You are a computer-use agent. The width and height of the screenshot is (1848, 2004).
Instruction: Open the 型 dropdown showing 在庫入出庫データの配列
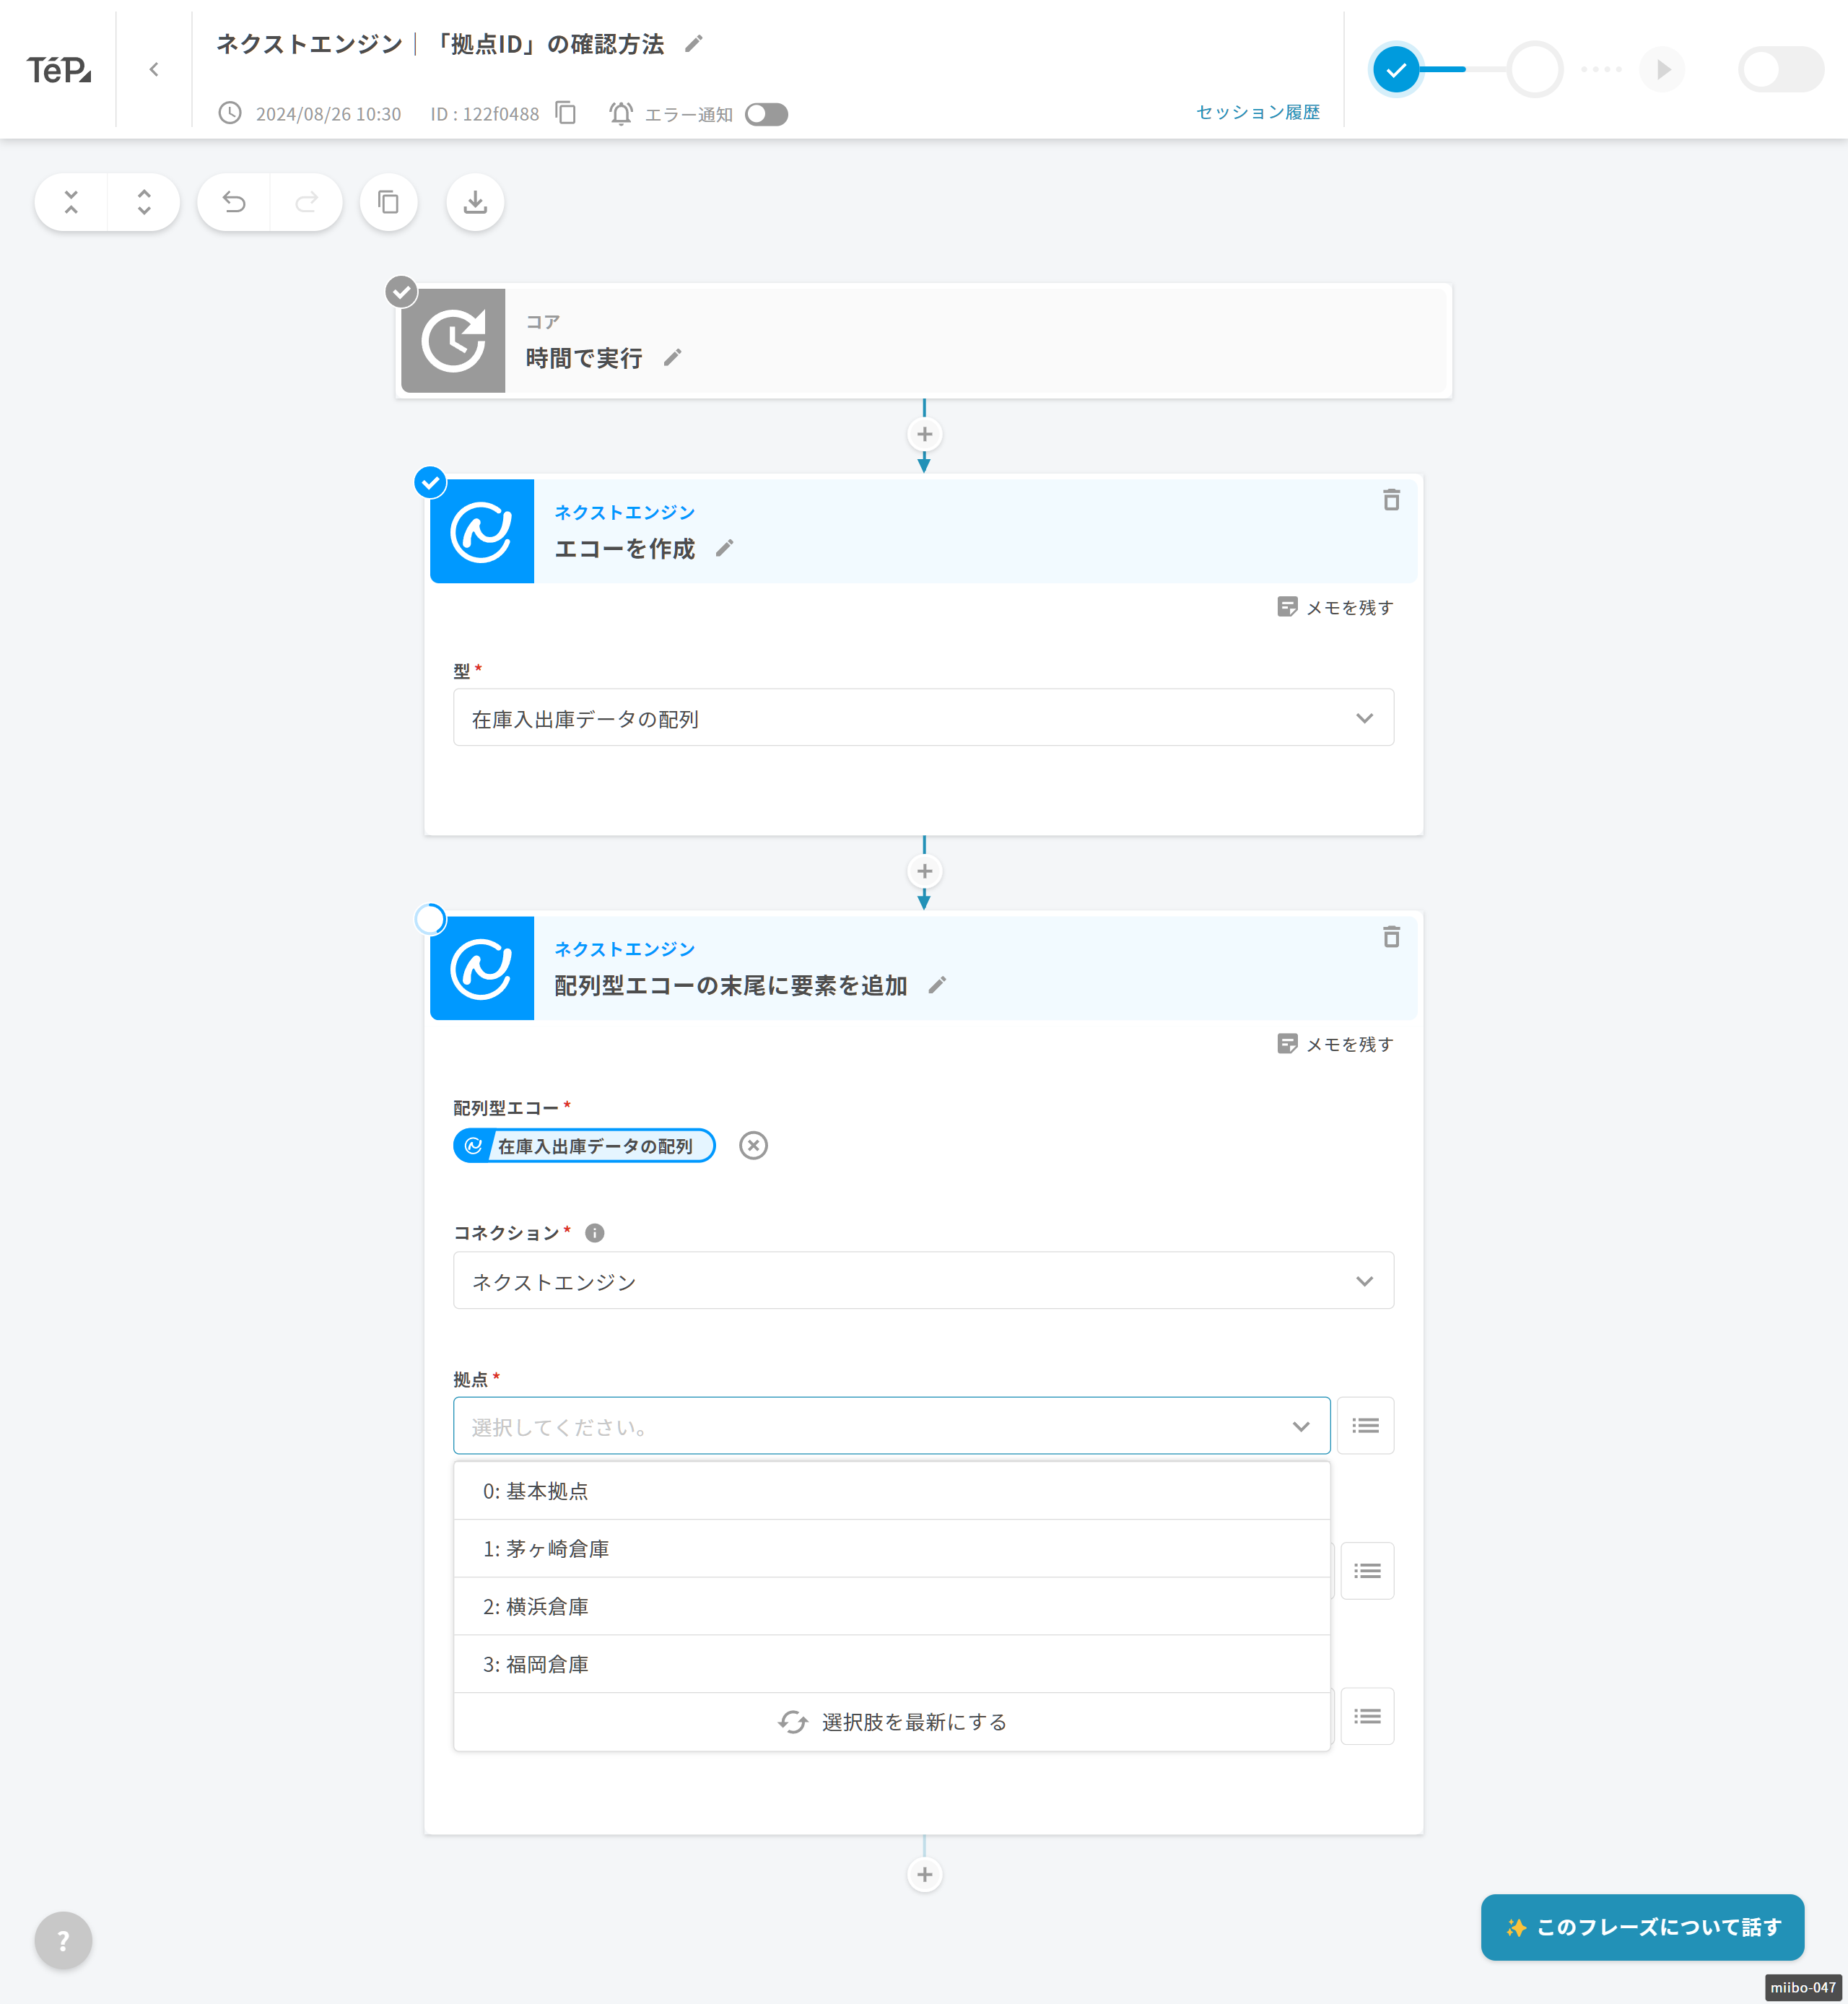point(922,718)
